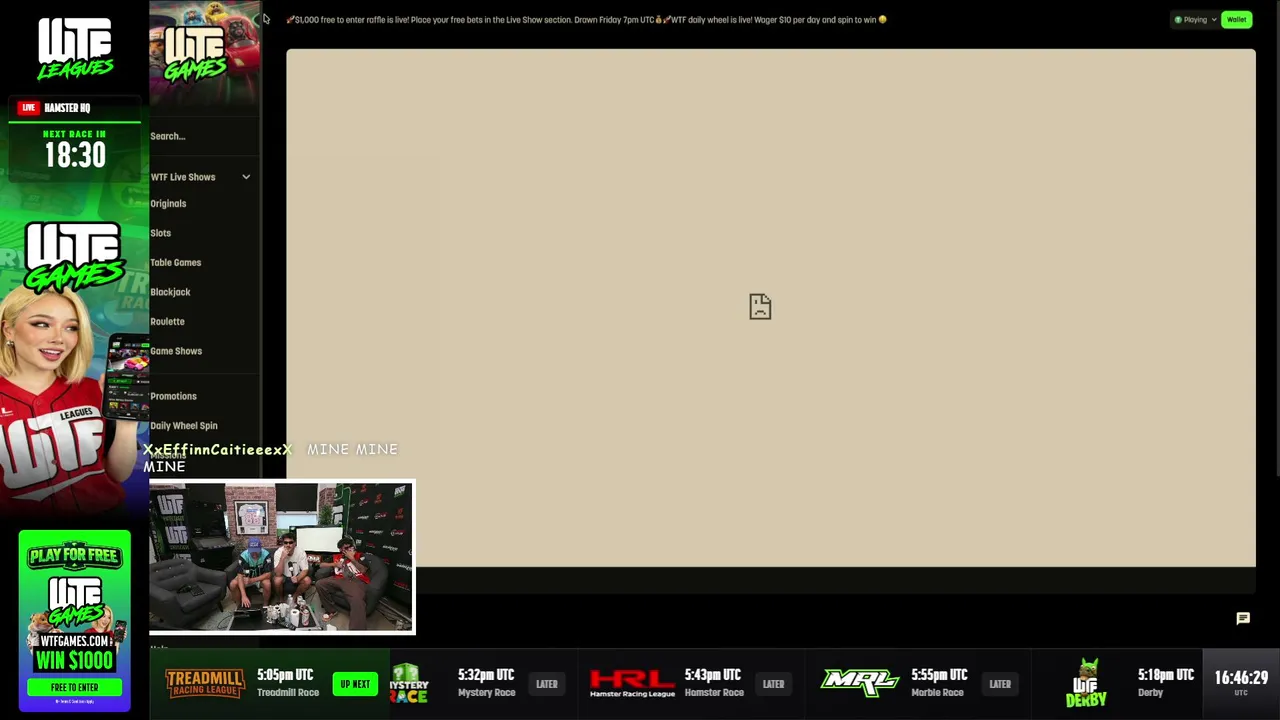This screenshot has height=720, width=1280.
Task: Click the 5:32pm UTC Mystery Race time
Action: click(486, 675)
